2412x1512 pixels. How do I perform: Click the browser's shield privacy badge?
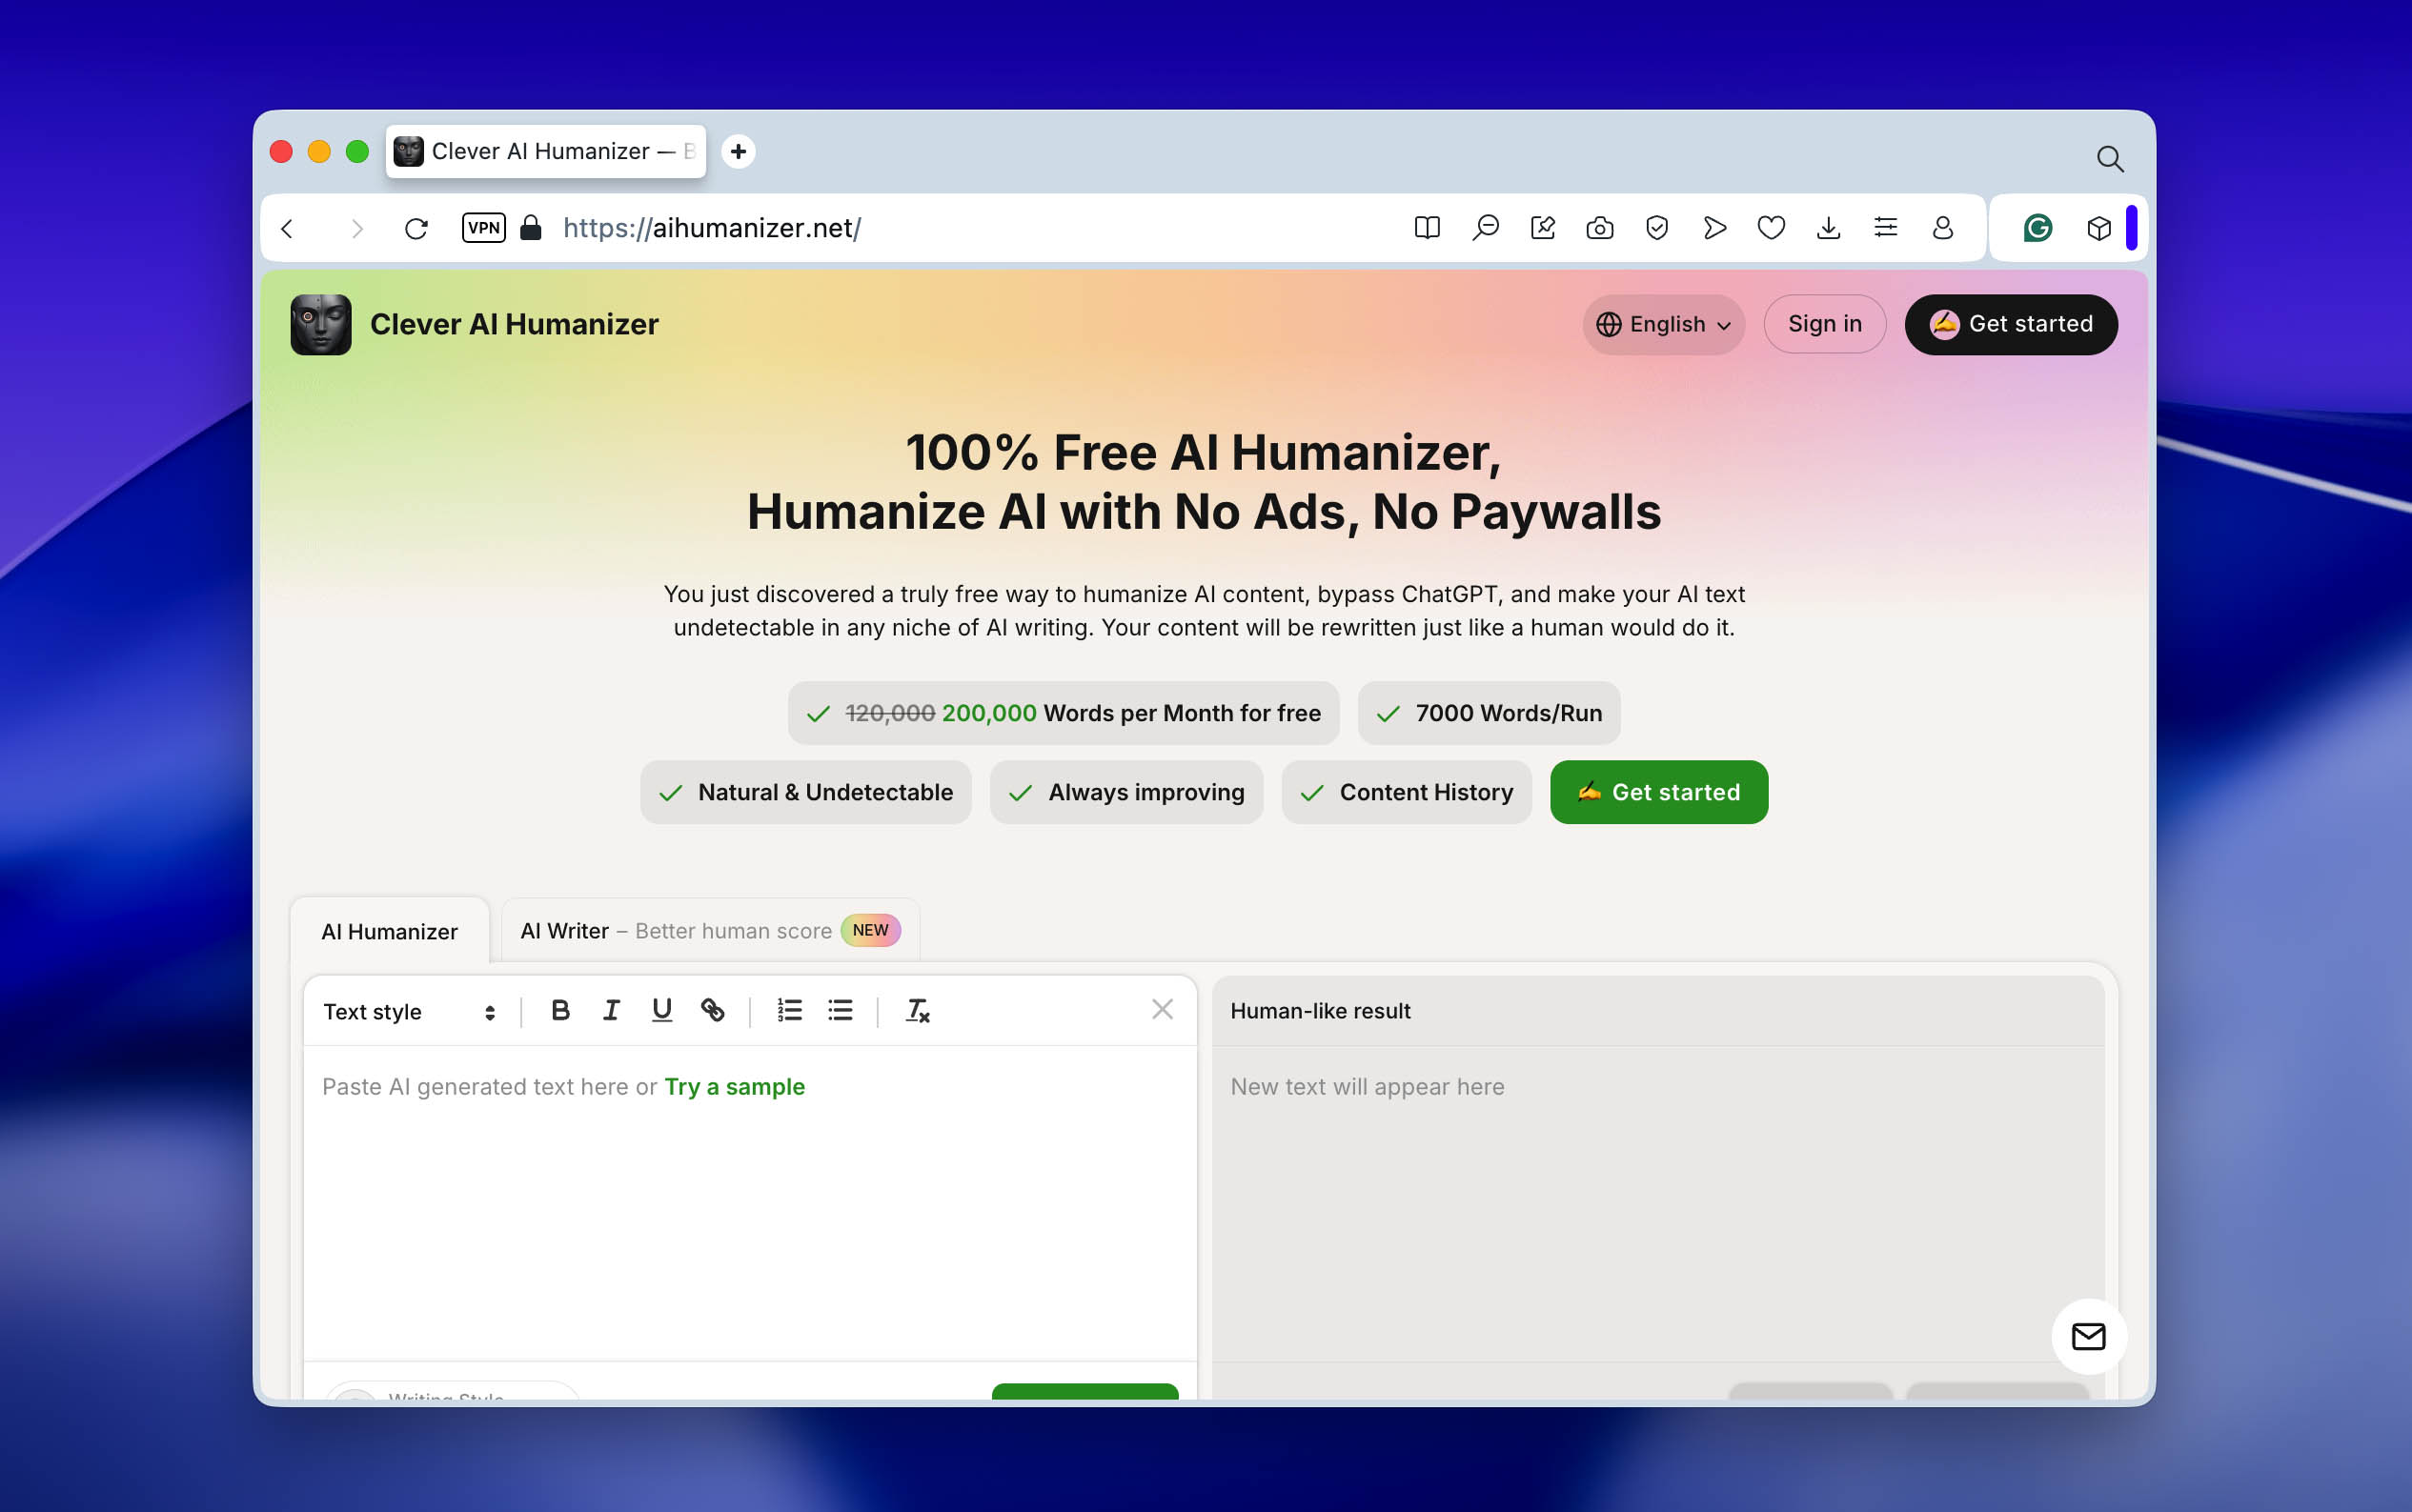pos(1657,228)
